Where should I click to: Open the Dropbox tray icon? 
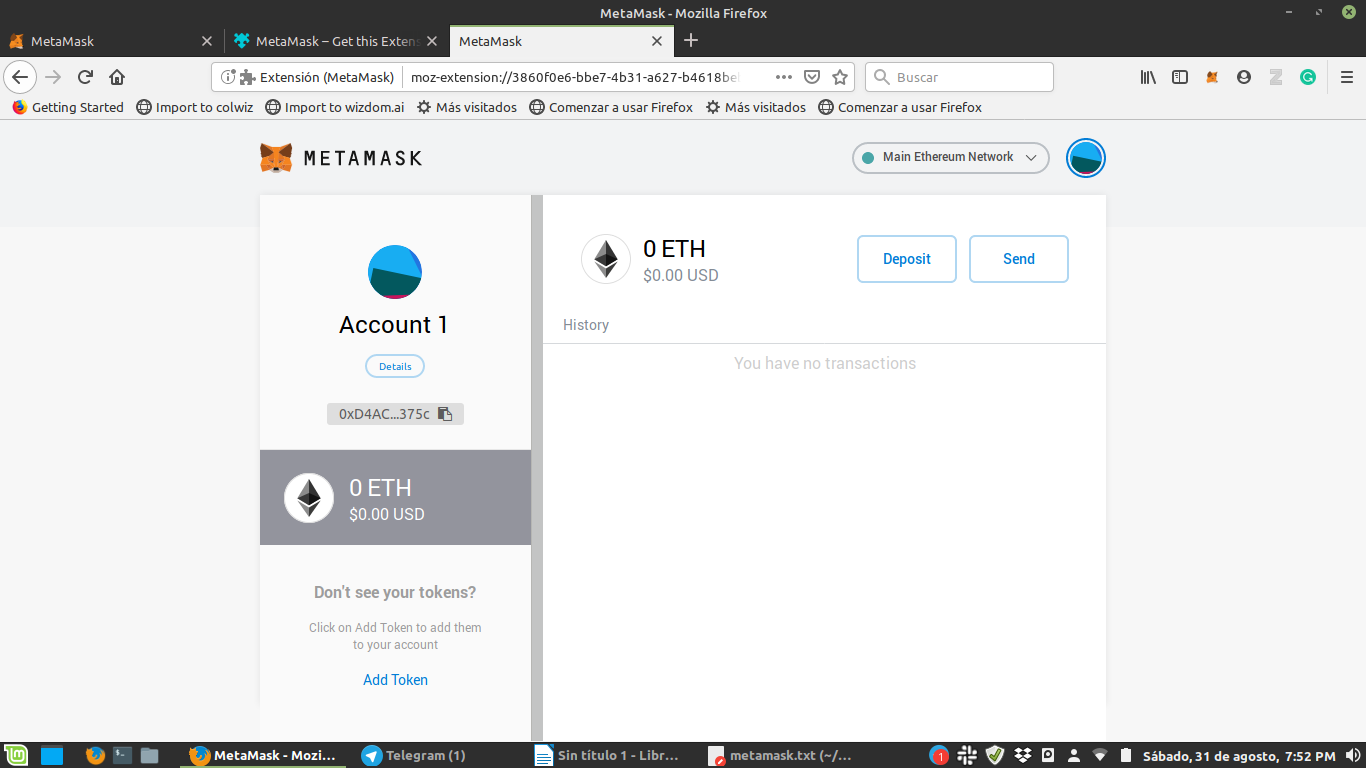coord(1022,755)
